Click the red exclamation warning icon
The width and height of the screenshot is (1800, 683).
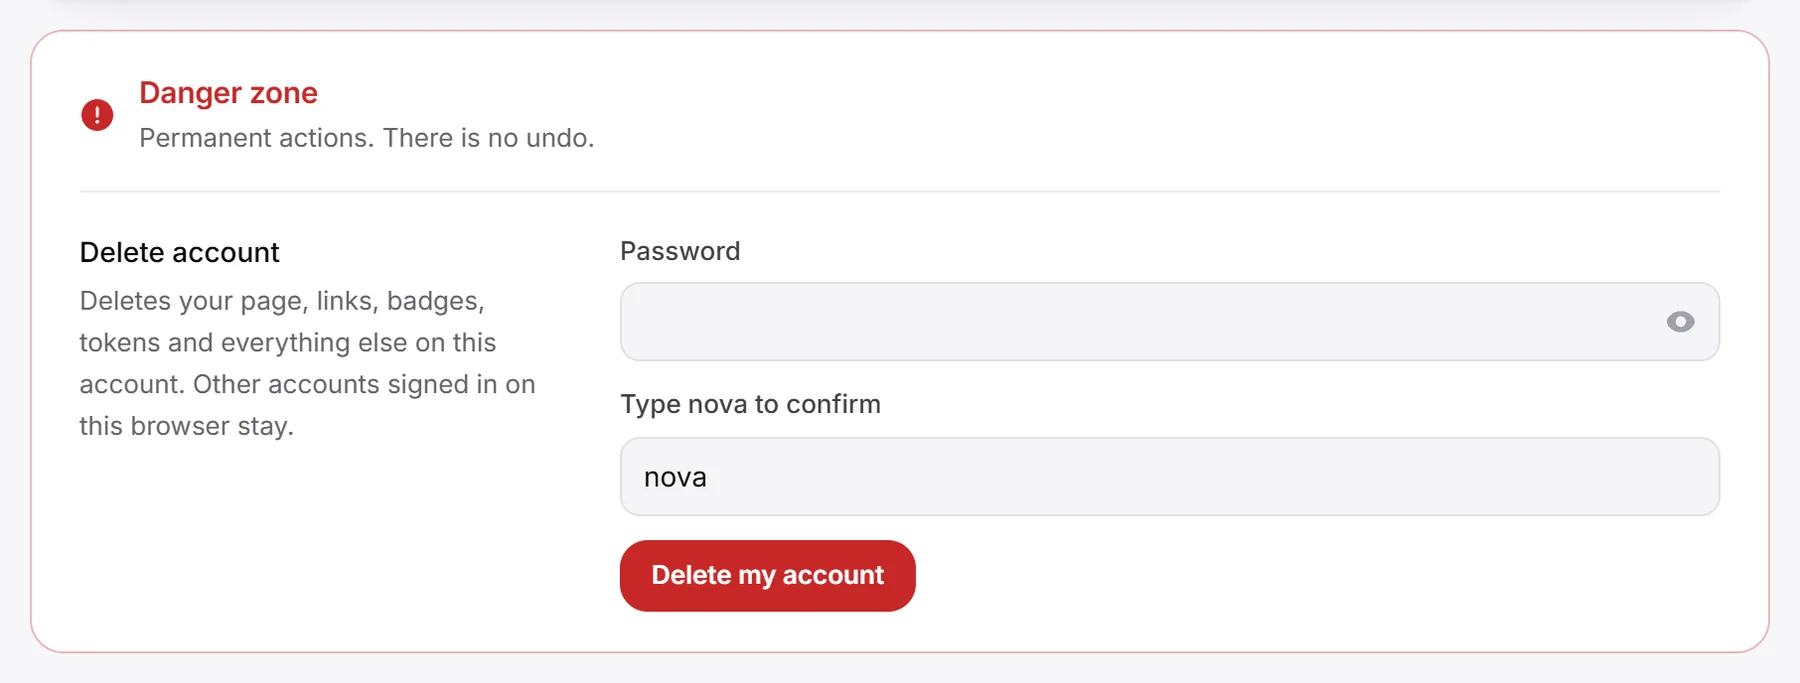pyautogui.click(x=97, y=115)
